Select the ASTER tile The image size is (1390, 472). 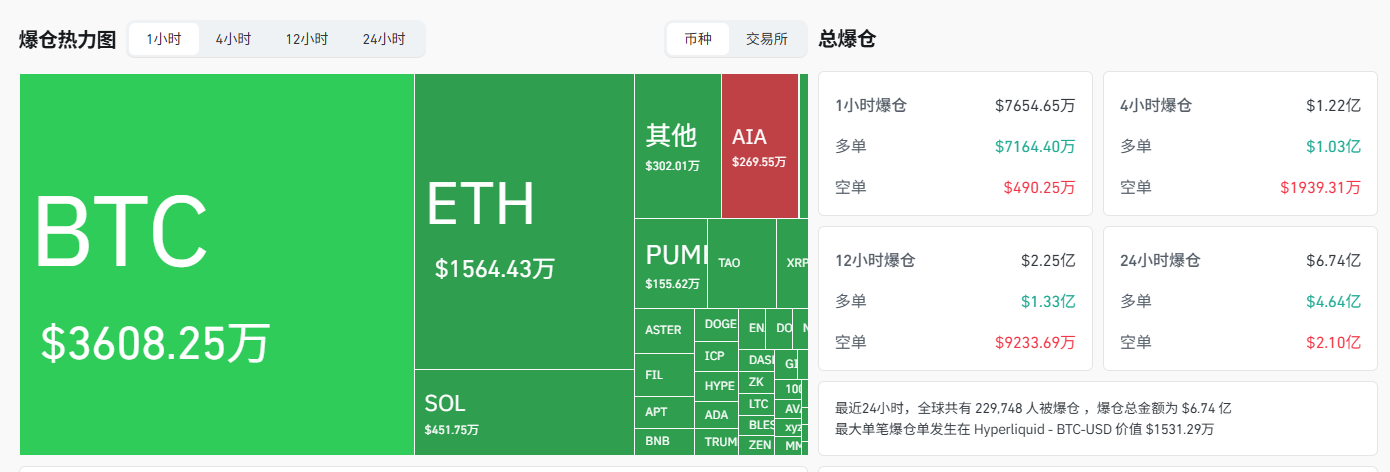(x=664, y=330)
